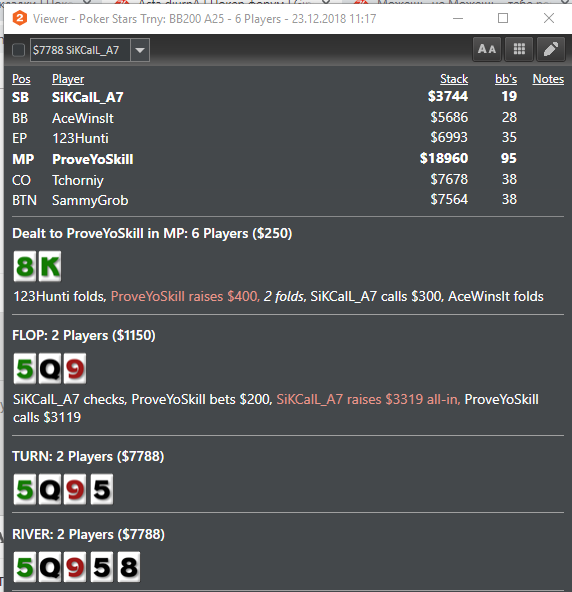The image size is (572, 592).
Task: Open the Notes column header
Action: pyautogui.click(x=548, y=79)
